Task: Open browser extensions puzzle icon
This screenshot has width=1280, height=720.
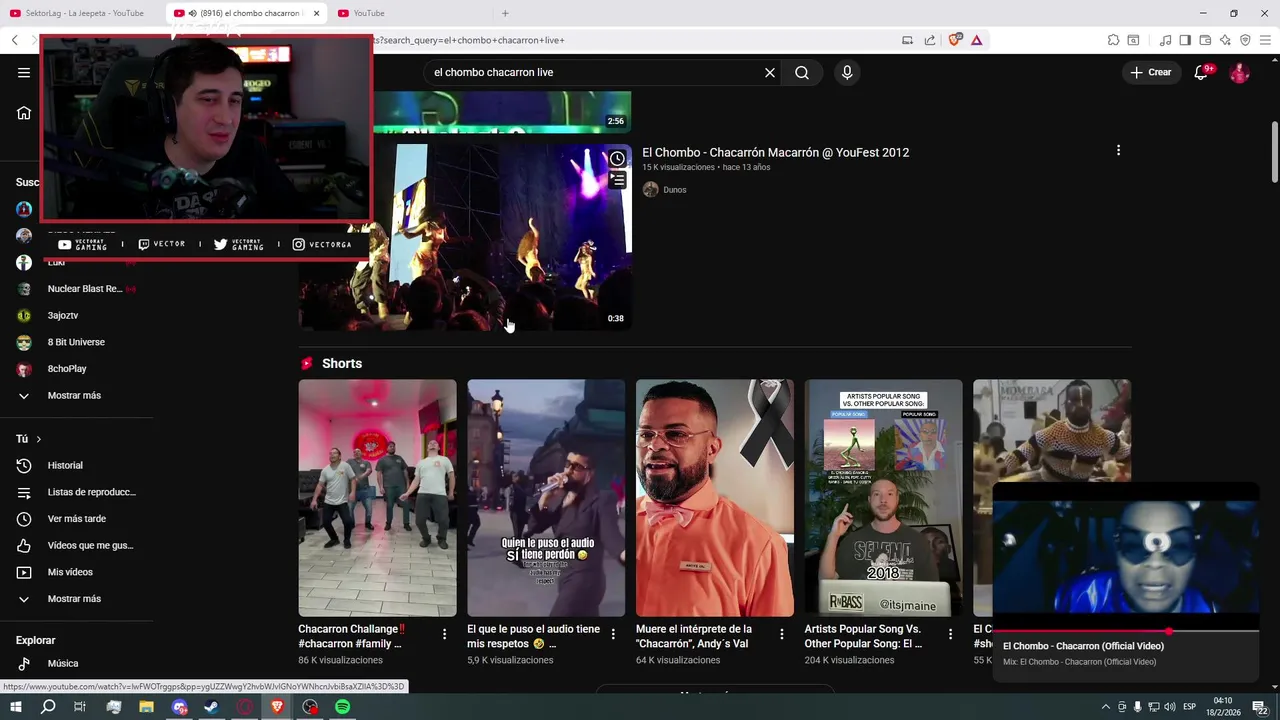Action: pyautogui.click(x=1113, y=40)
